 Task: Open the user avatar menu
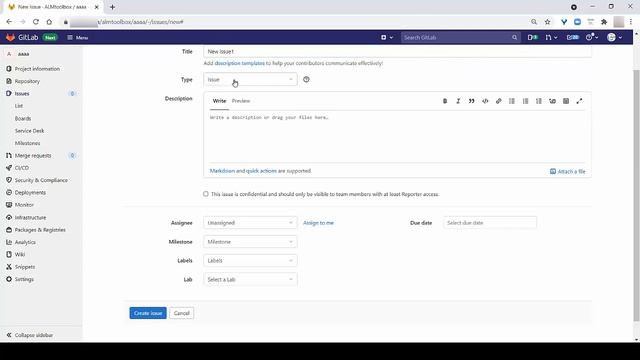(614, 38)
